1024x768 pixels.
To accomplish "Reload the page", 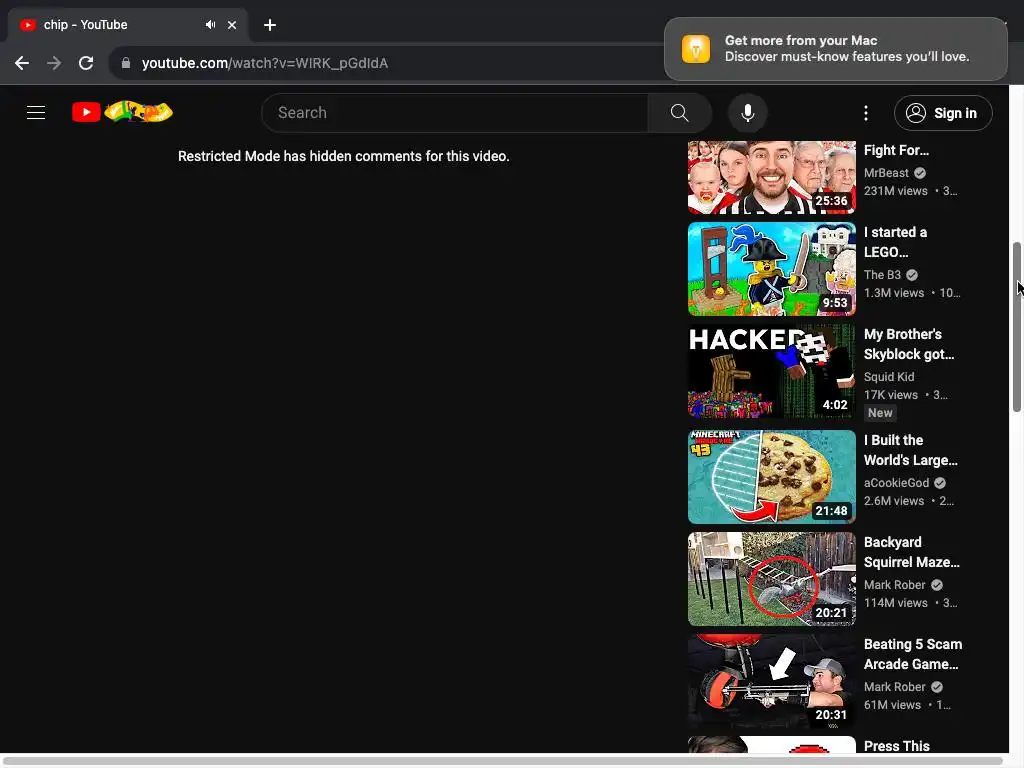I will tap(86, 63).
